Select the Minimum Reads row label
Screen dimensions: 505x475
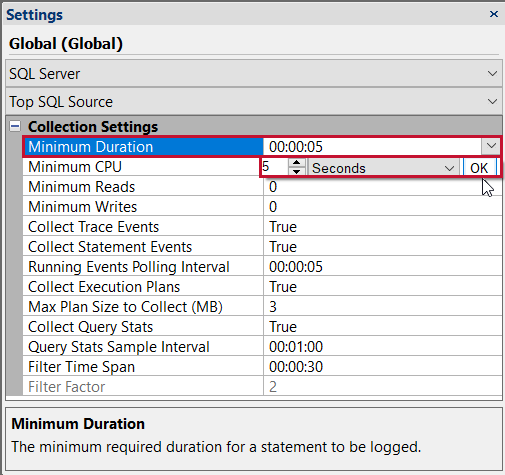point(82,187)
